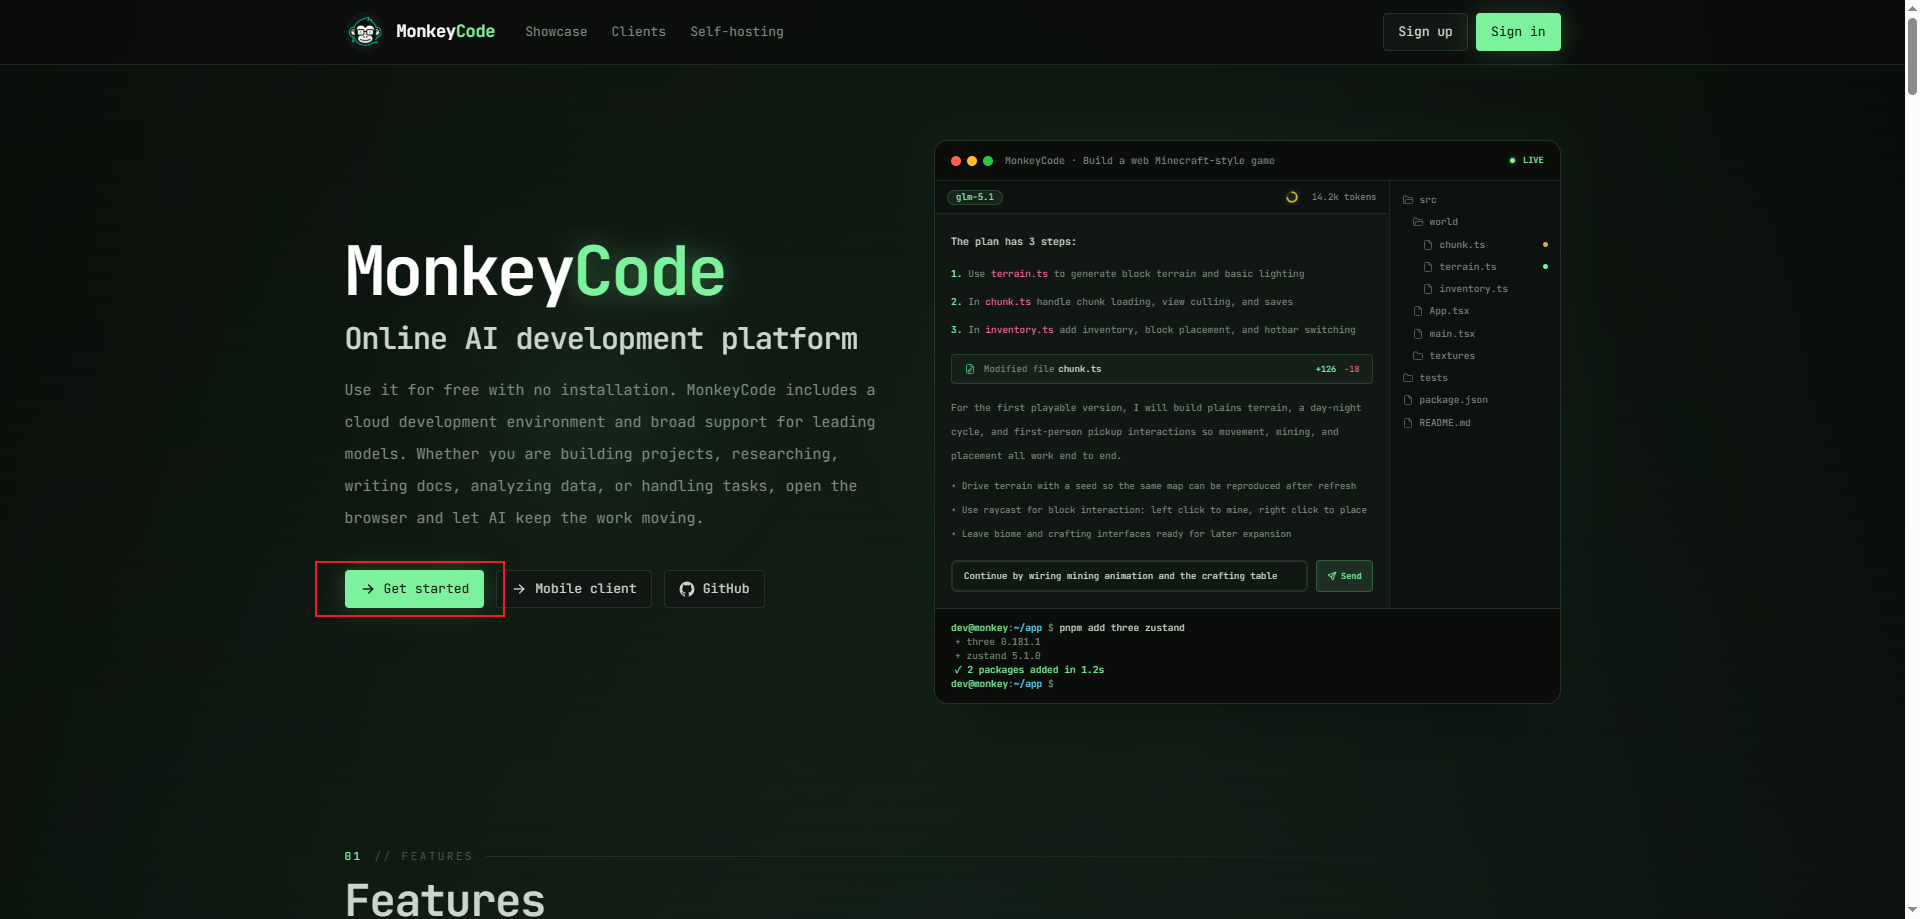Click the paper plane icon in Send
This screenshot has width=1920, height=919.
(x=1332, y=576)
